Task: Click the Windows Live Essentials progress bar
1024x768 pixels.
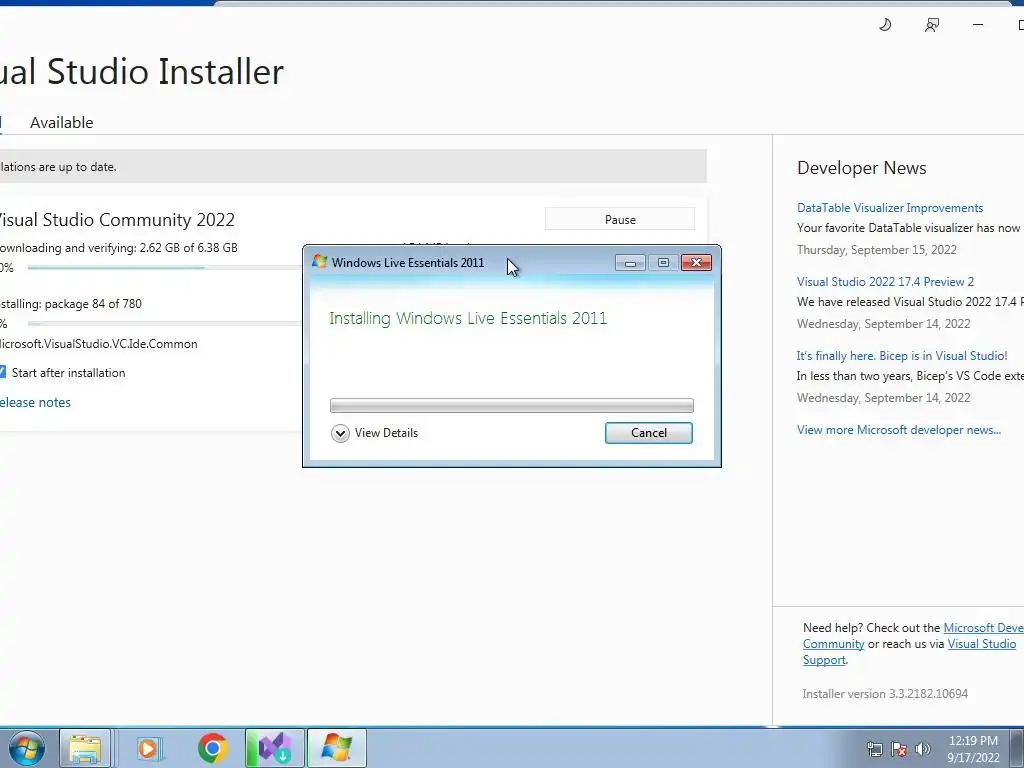Action: (512, 406)
